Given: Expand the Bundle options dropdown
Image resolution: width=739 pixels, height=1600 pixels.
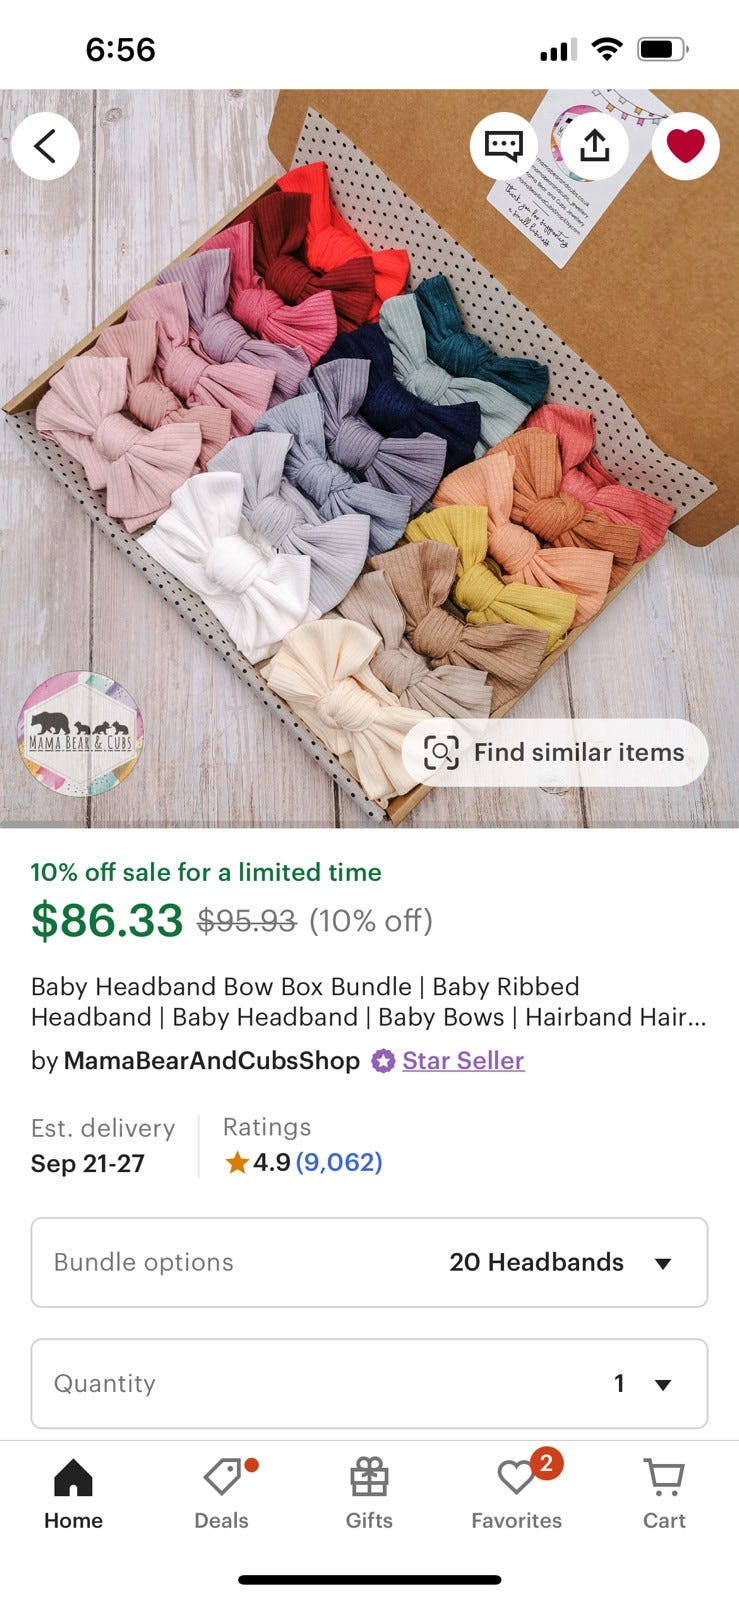Looking at the screenshot, I should coord(369,1262).
